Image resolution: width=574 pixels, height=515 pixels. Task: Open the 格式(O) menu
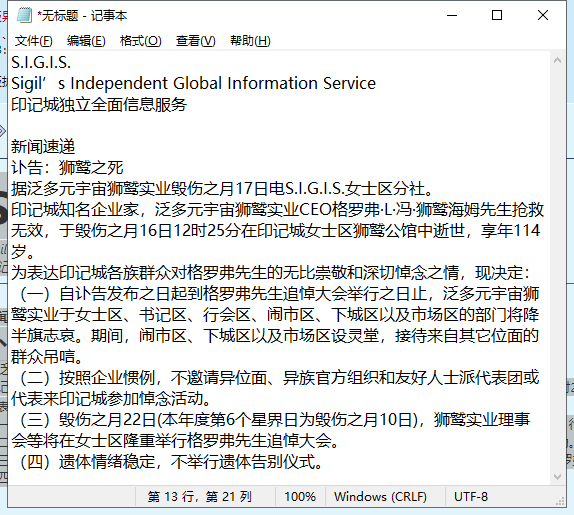tap(141, 41)
